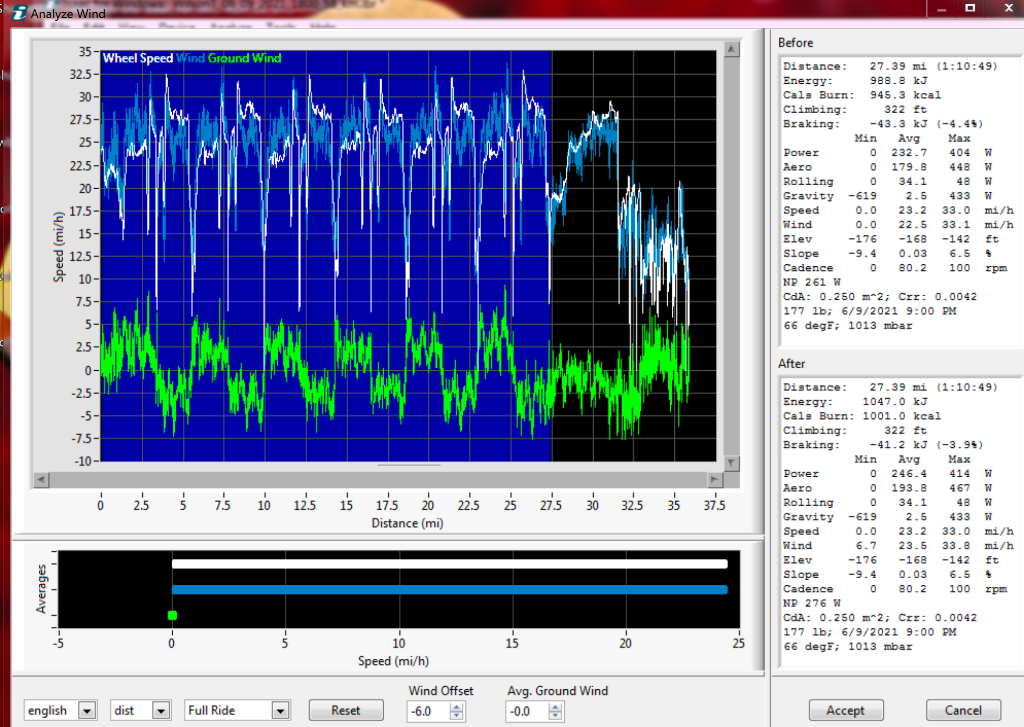The width and height of the screenshot is (1024, 727).
Task: Click the white wheel speed average bar
Action: pyautogui.click(x=449, y=564)
